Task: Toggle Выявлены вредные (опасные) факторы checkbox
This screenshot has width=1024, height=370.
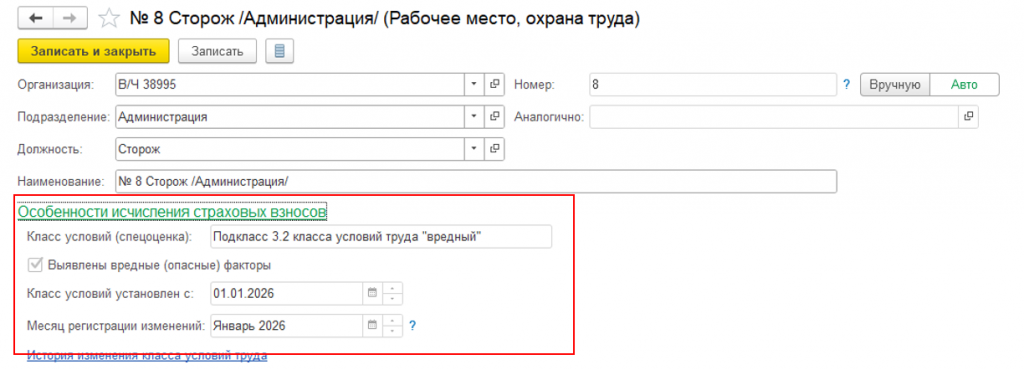Action: pyautogui.click(x=34, y=266)
